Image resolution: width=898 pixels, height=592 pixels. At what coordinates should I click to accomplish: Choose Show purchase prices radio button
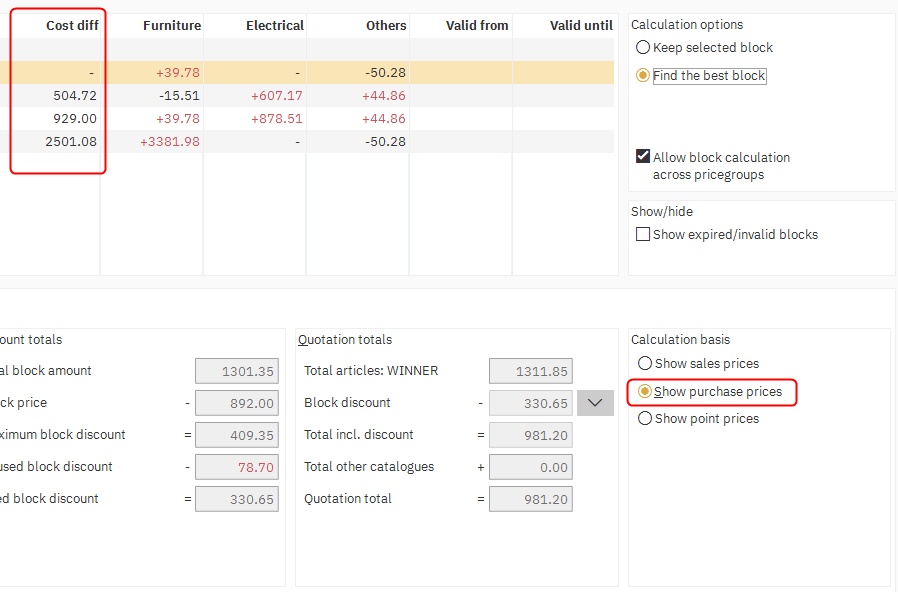point(645,392)
